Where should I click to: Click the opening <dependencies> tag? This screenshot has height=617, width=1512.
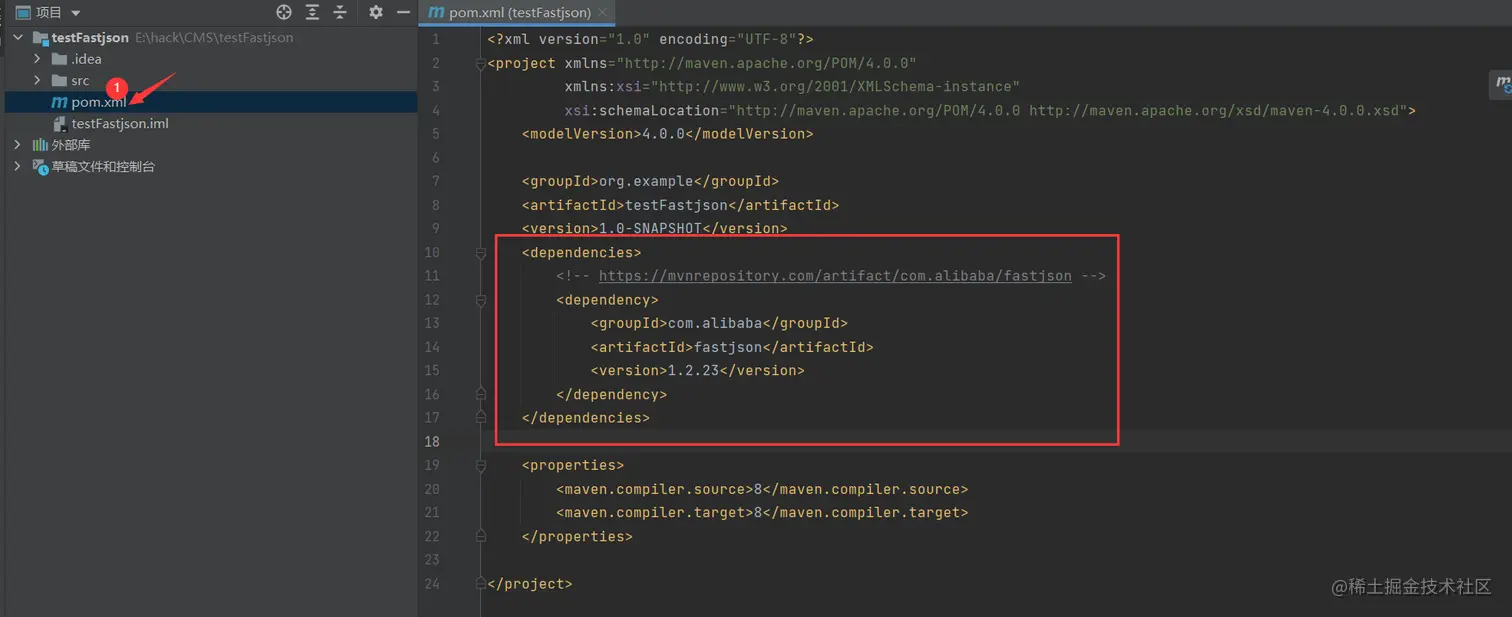(581, 252)
